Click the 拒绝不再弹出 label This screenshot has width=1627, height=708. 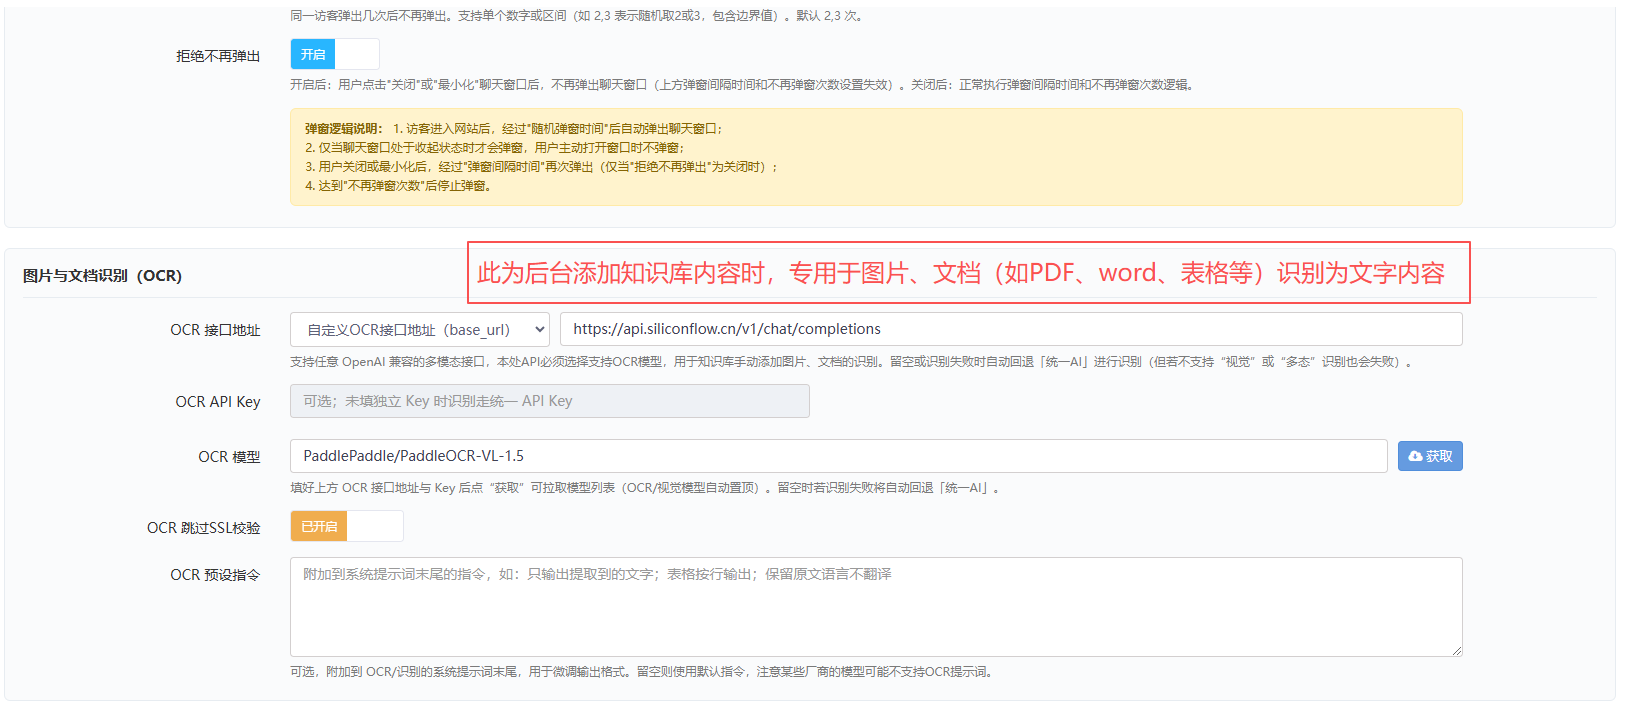pyautogui.click(x=218, y=56)
